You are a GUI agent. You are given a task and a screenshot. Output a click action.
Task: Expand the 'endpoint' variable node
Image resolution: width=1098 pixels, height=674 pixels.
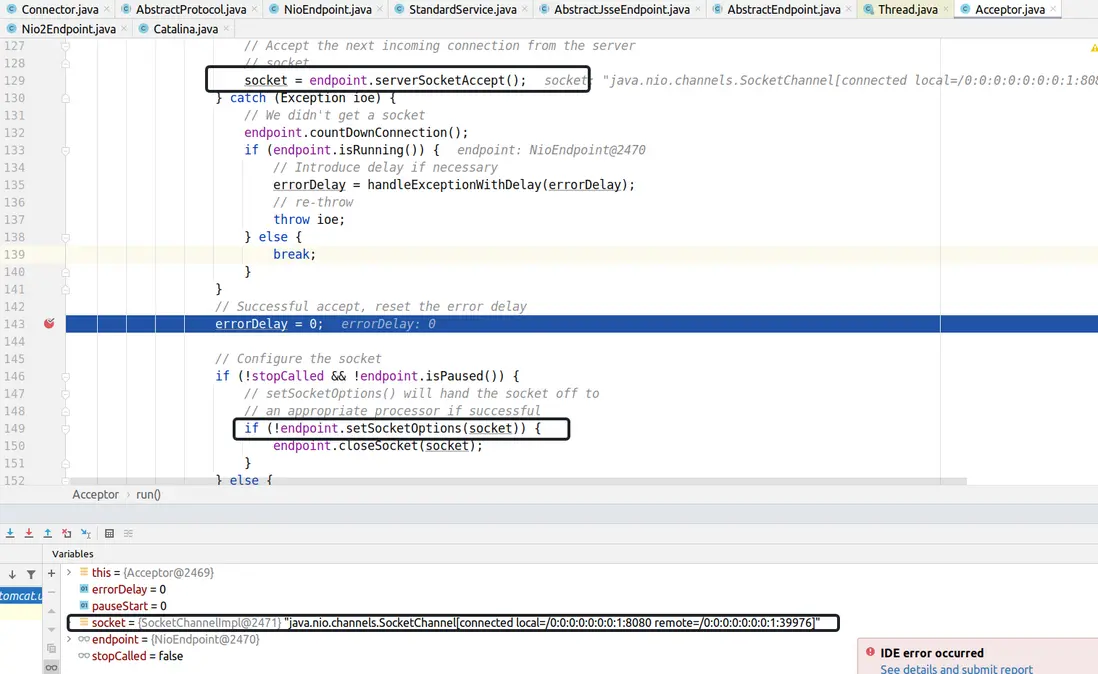(69, 639)
